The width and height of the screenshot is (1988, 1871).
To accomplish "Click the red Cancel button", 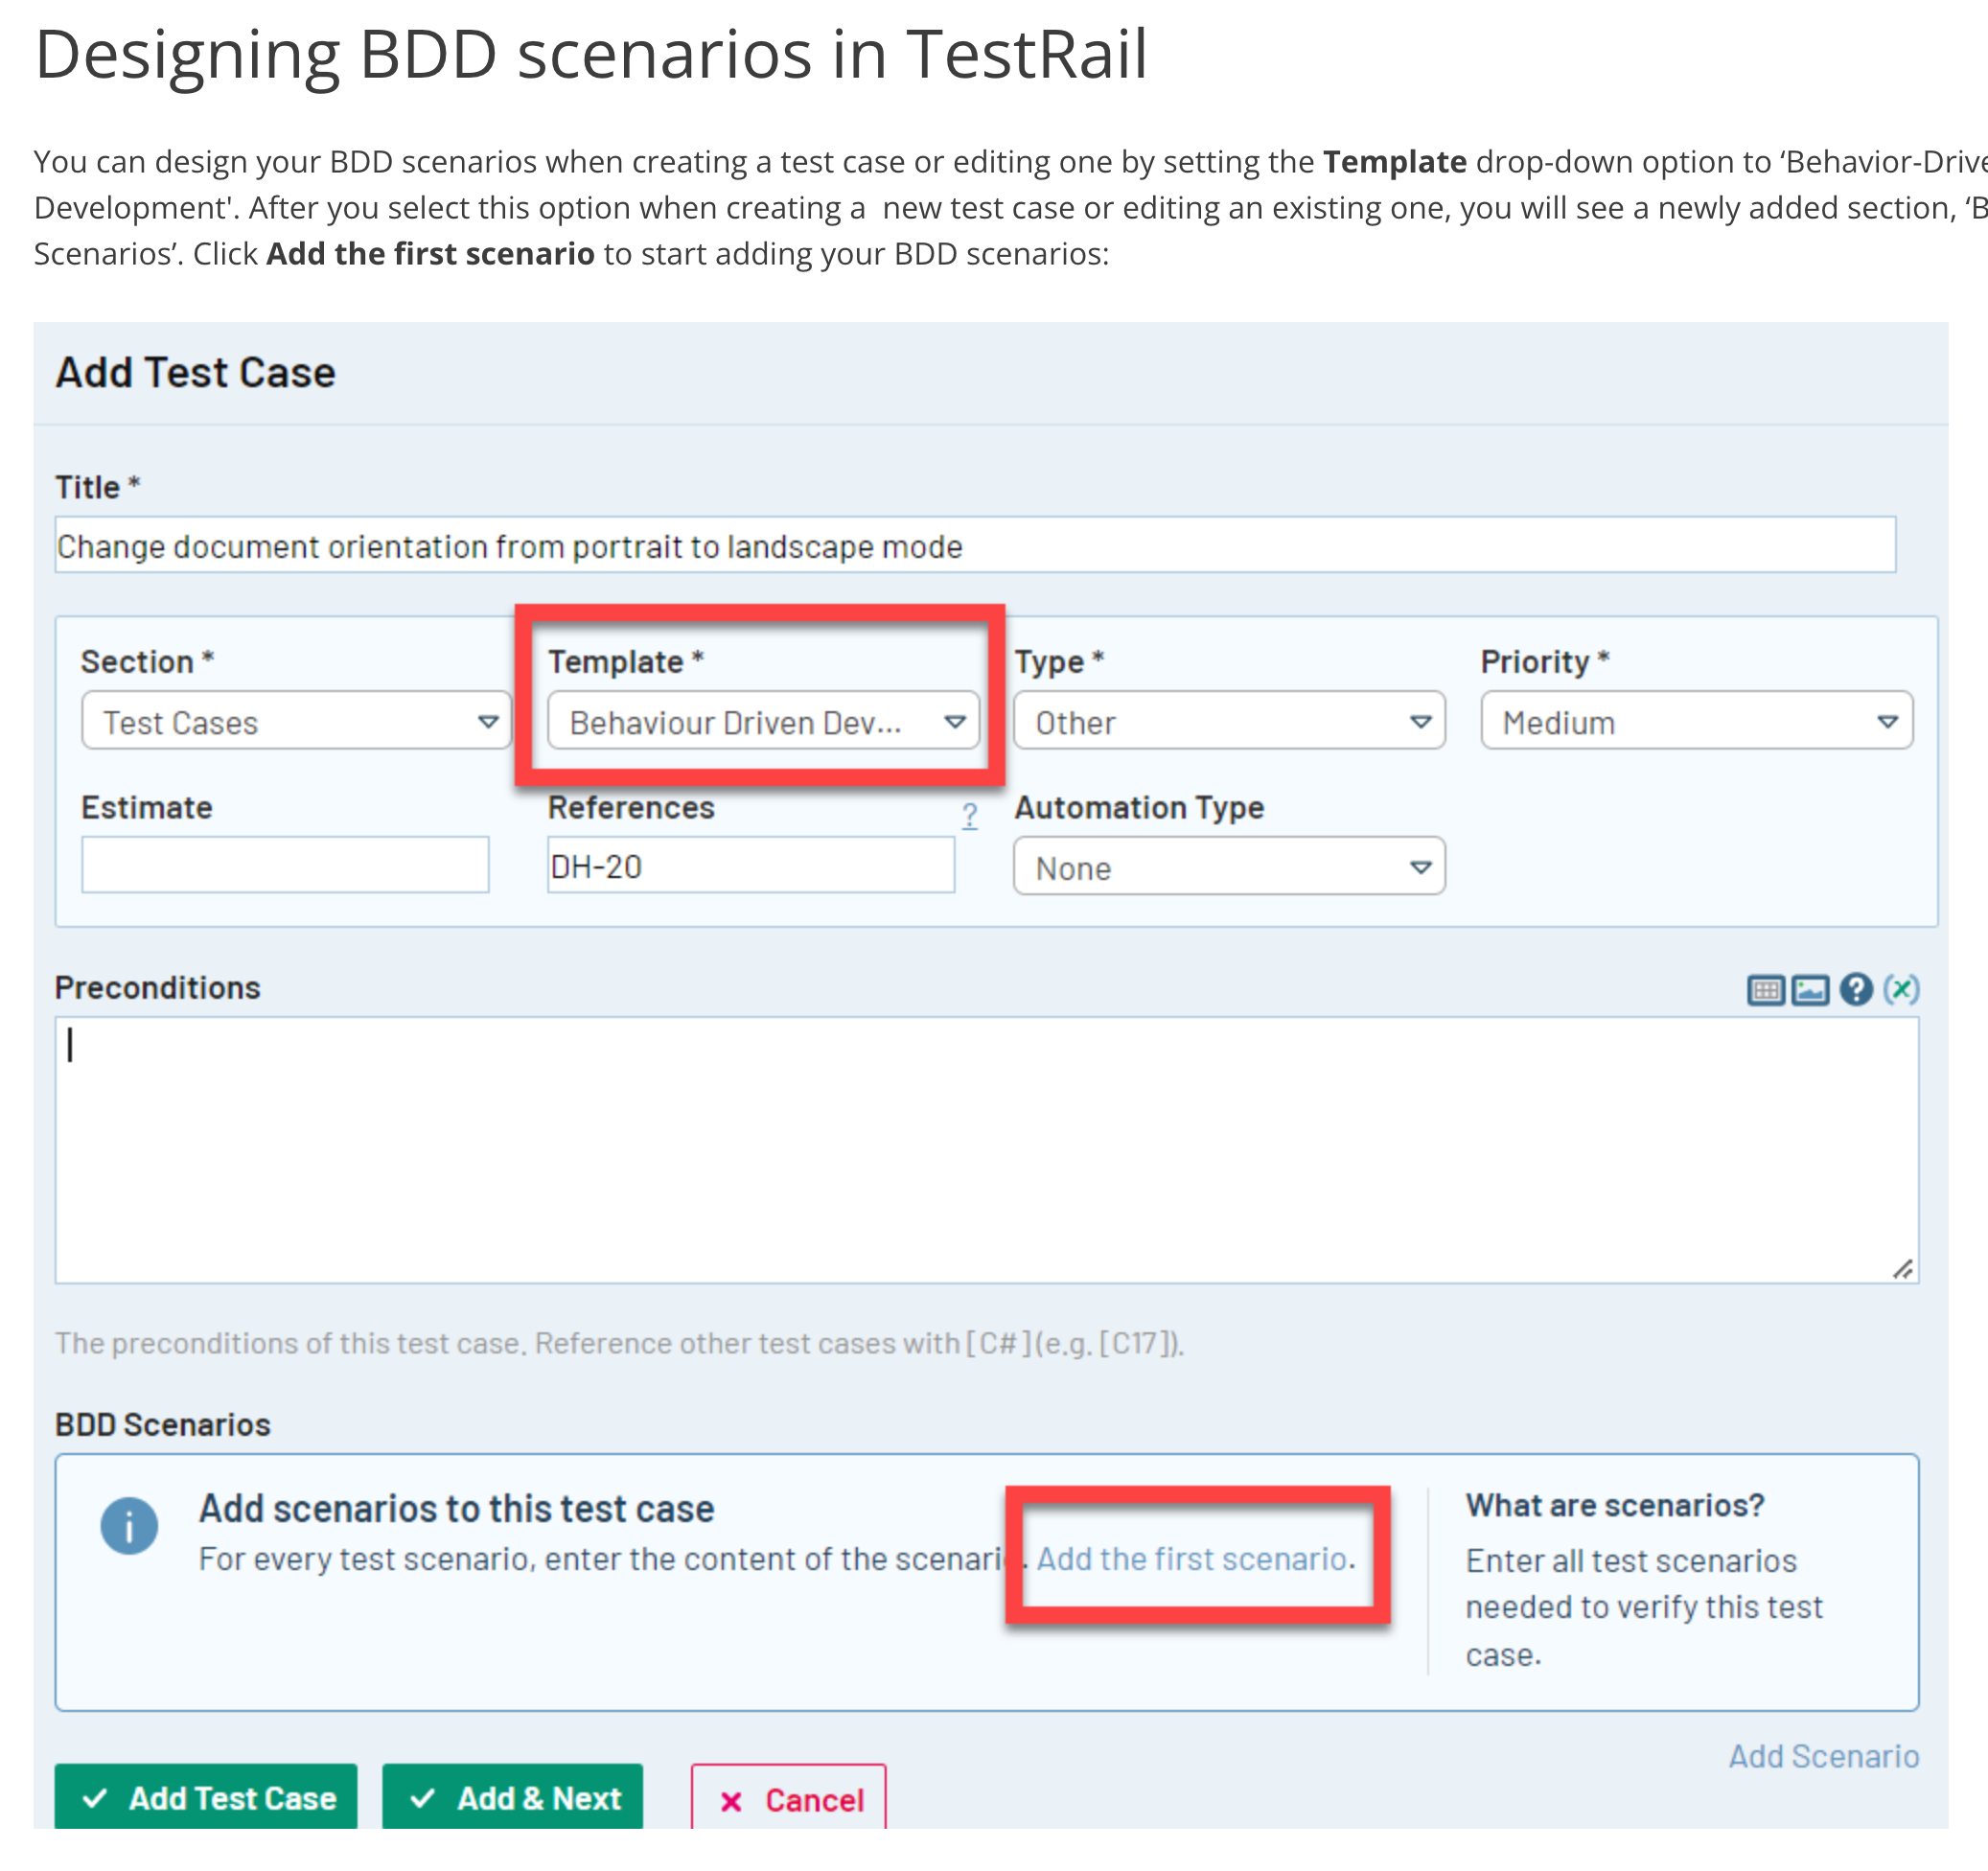I will coord(789,1799).
